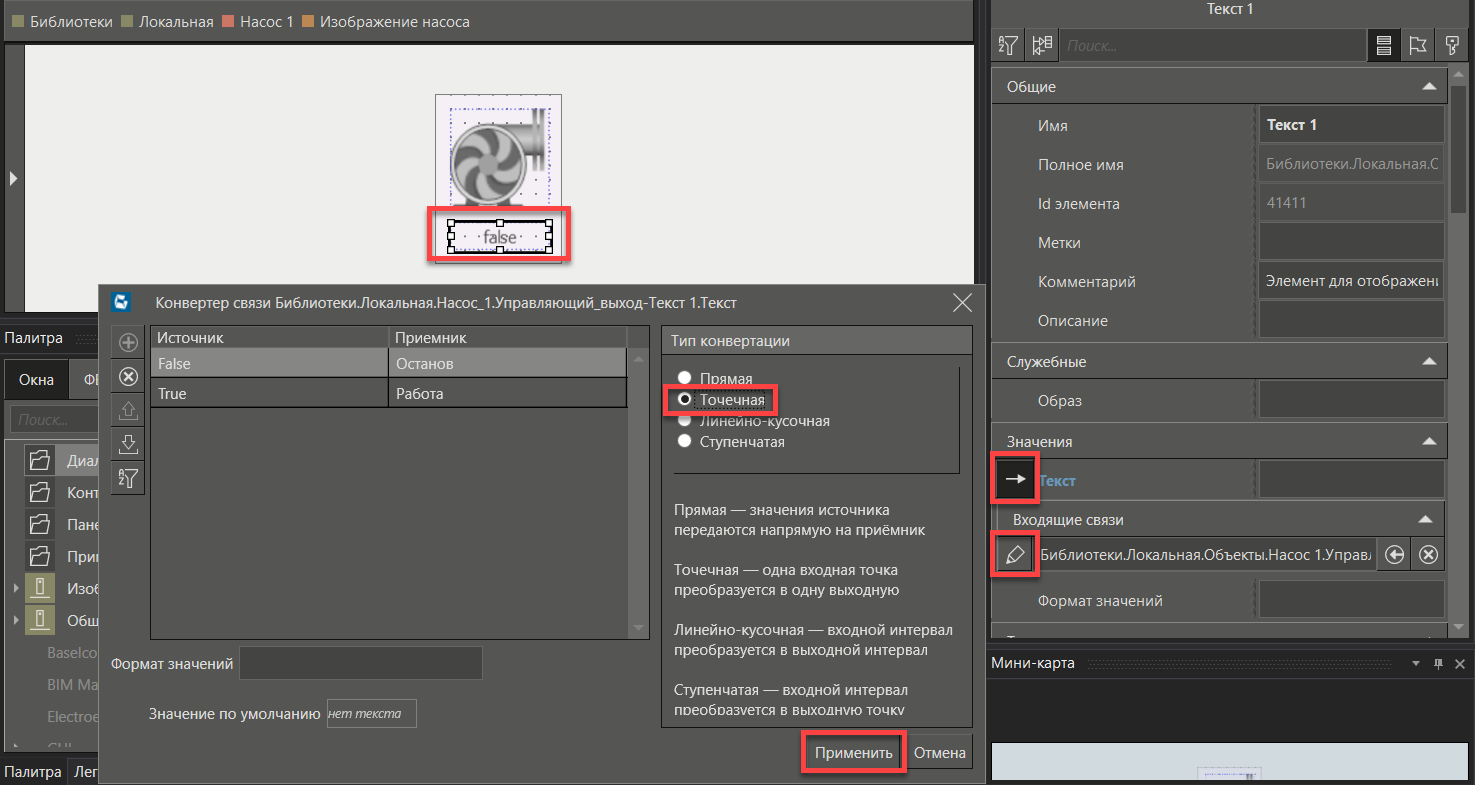Viewport: 1475px width, 785px height.
Task: Collapse the Служебные section
Action: [1429, 361]
